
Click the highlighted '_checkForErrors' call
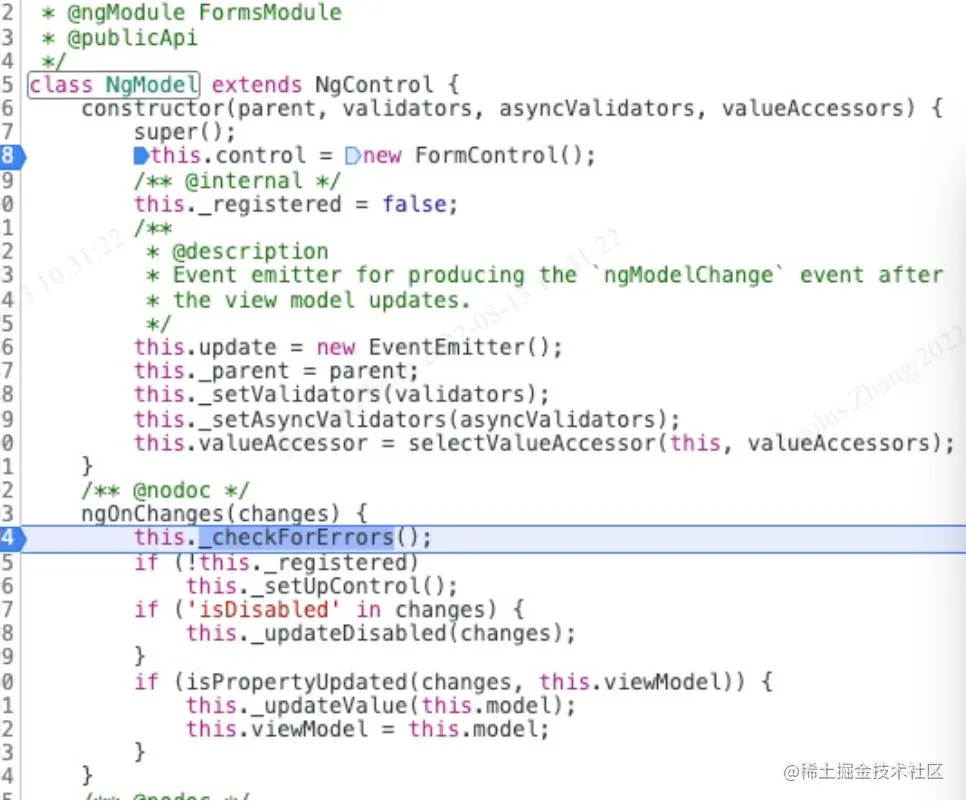296,538
